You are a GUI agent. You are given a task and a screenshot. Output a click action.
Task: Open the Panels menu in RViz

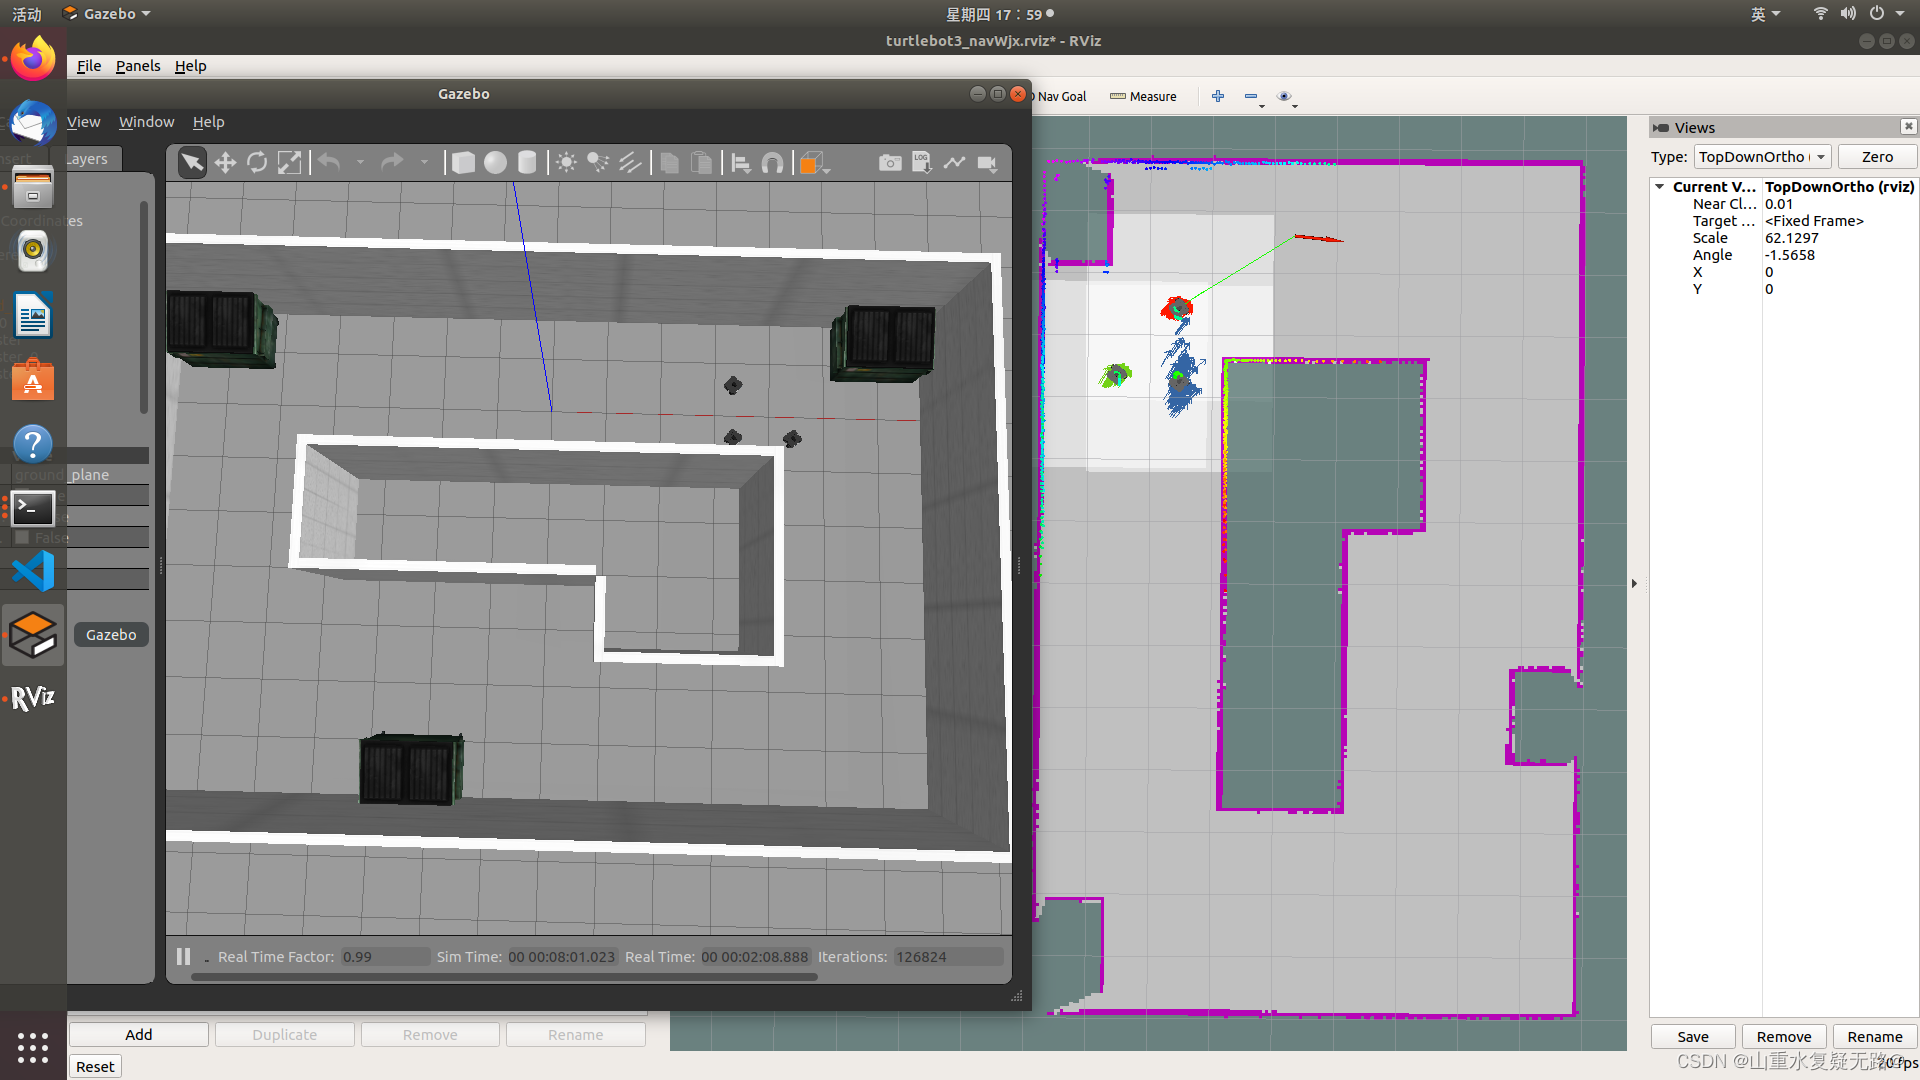coord(138,66)
